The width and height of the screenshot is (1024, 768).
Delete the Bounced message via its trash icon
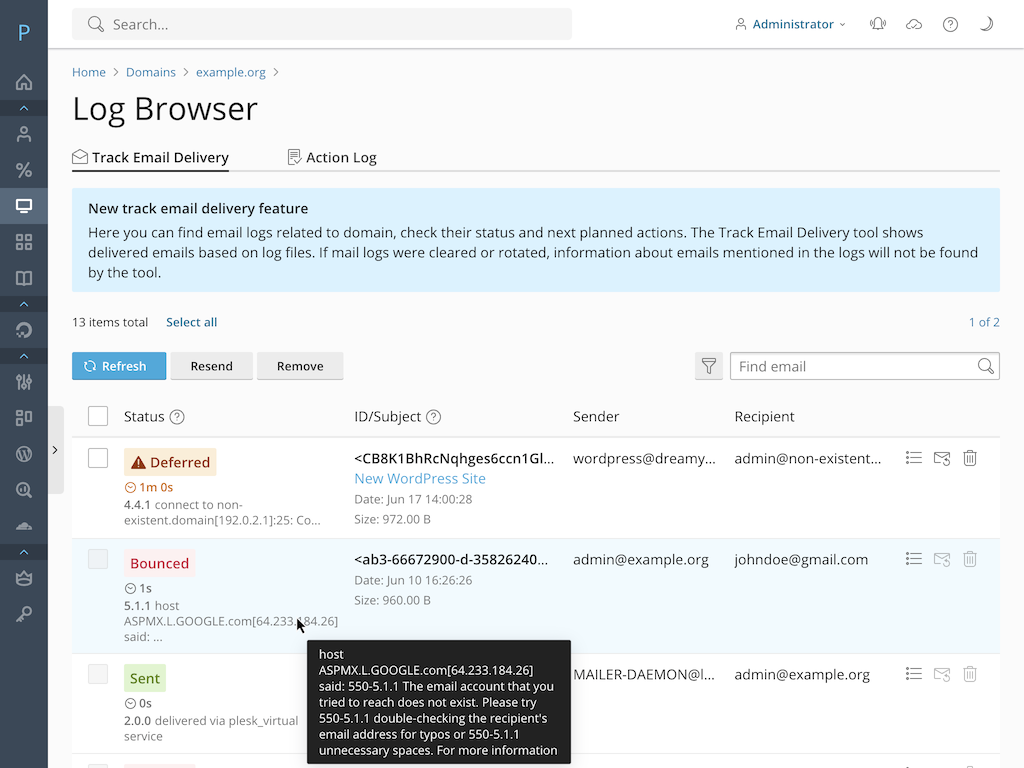[969, 559]
